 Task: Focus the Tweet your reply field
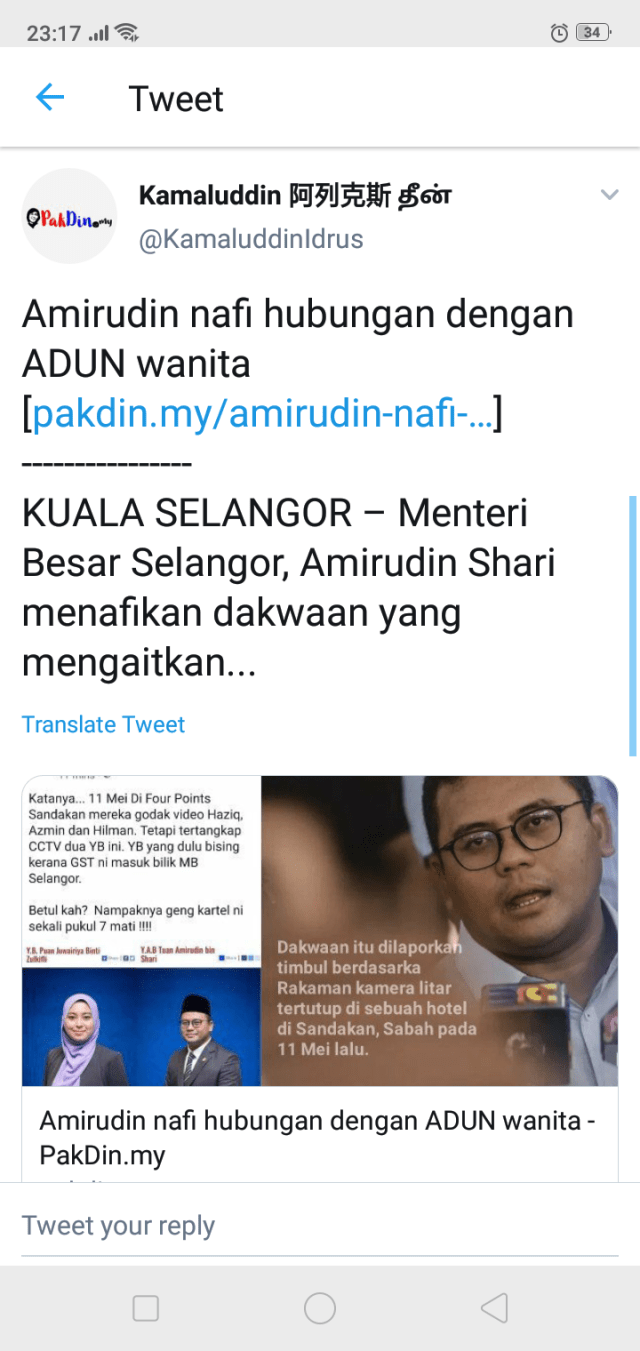[x=320, y=1226]
